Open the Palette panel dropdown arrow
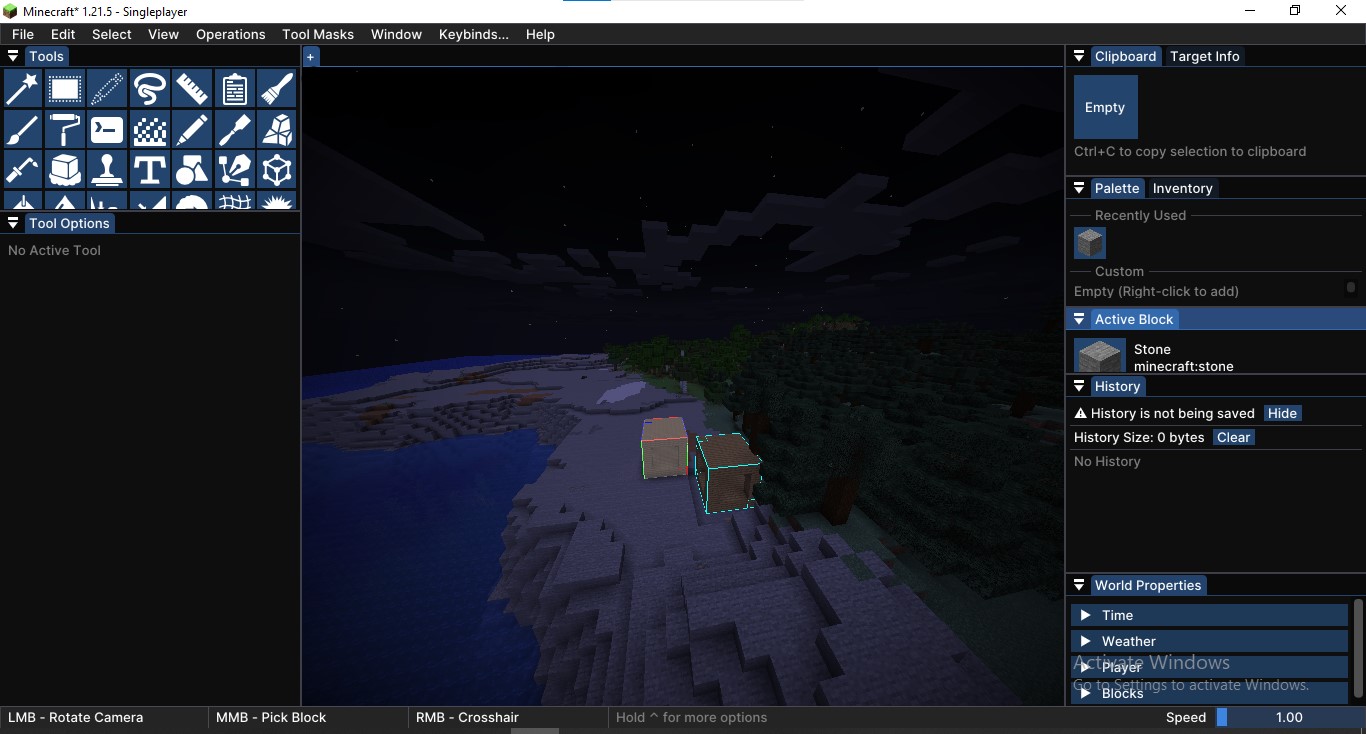Image resolution: width=1366 pixels, height=734 pixels. [x=1079, y=188]
